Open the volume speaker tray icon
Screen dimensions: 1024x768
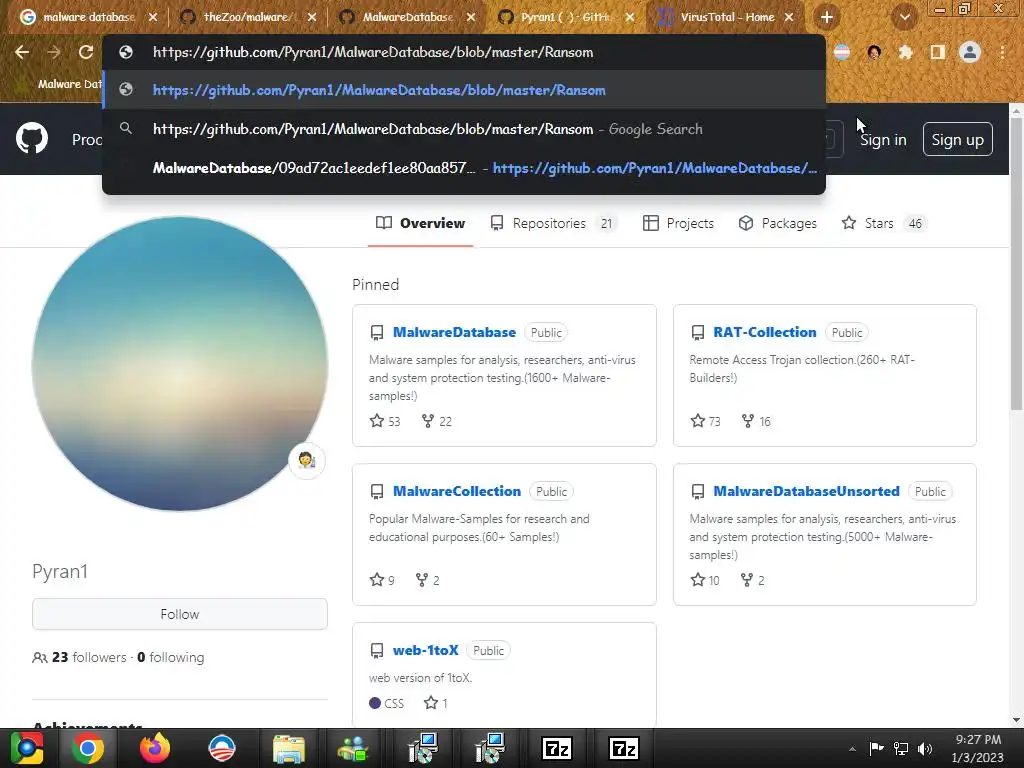(x=925, y=749)
